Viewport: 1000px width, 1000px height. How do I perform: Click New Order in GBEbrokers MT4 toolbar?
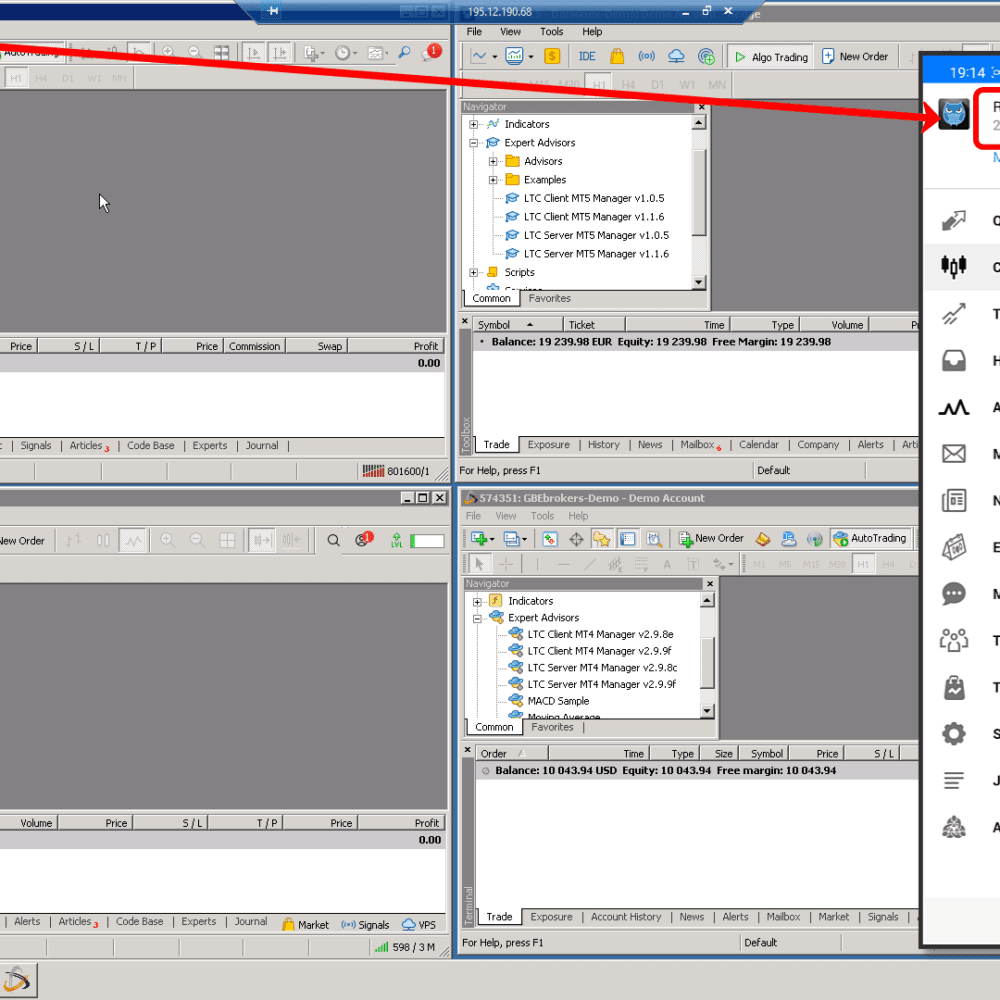coord(710,539)
